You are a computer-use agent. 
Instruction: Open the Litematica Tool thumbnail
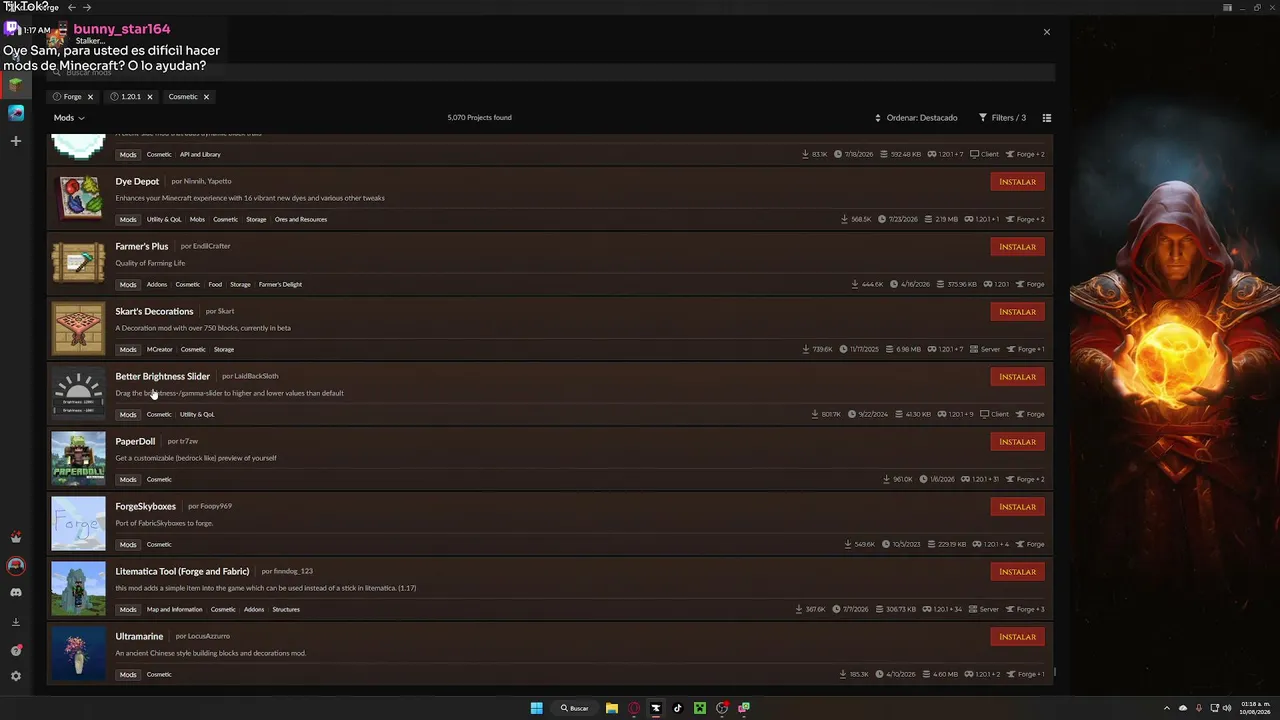point(78,588)
